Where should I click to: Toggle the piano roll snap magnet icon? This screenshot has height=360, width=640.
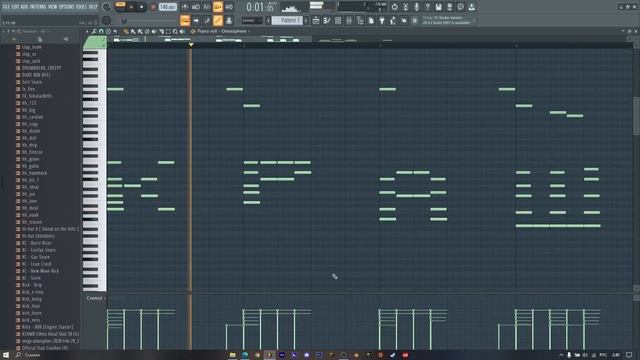tap(101, 31)
